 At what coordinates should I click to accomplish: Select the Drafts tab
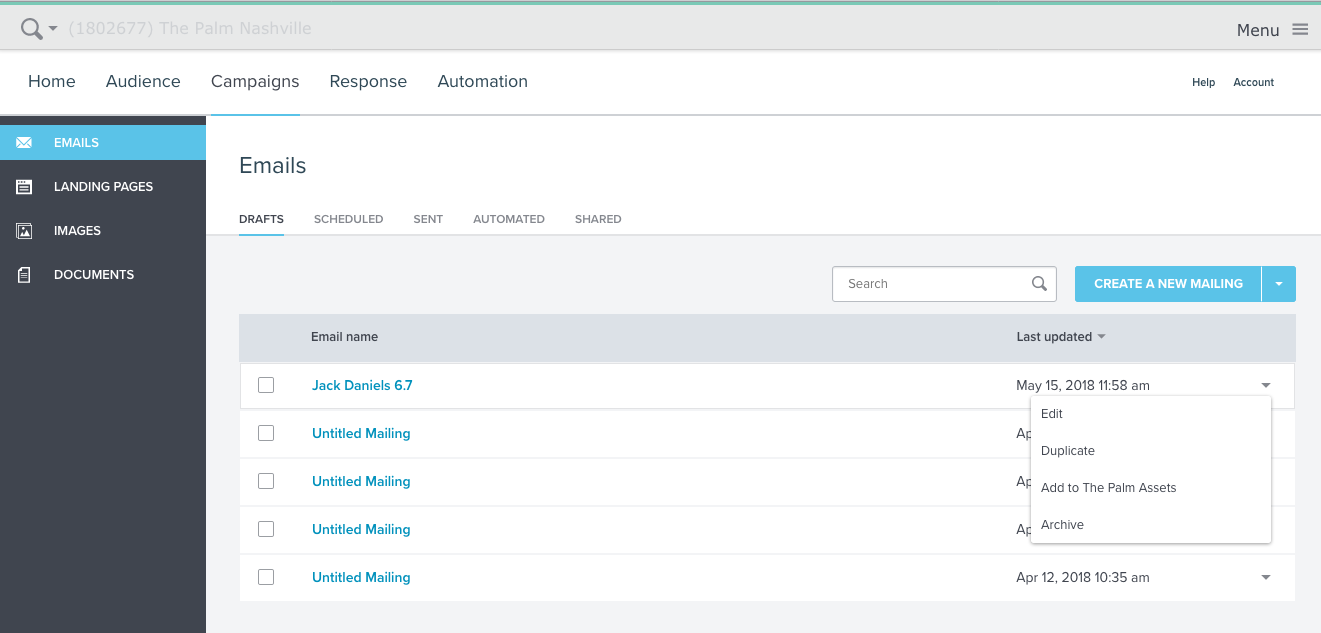coord(261,219)
